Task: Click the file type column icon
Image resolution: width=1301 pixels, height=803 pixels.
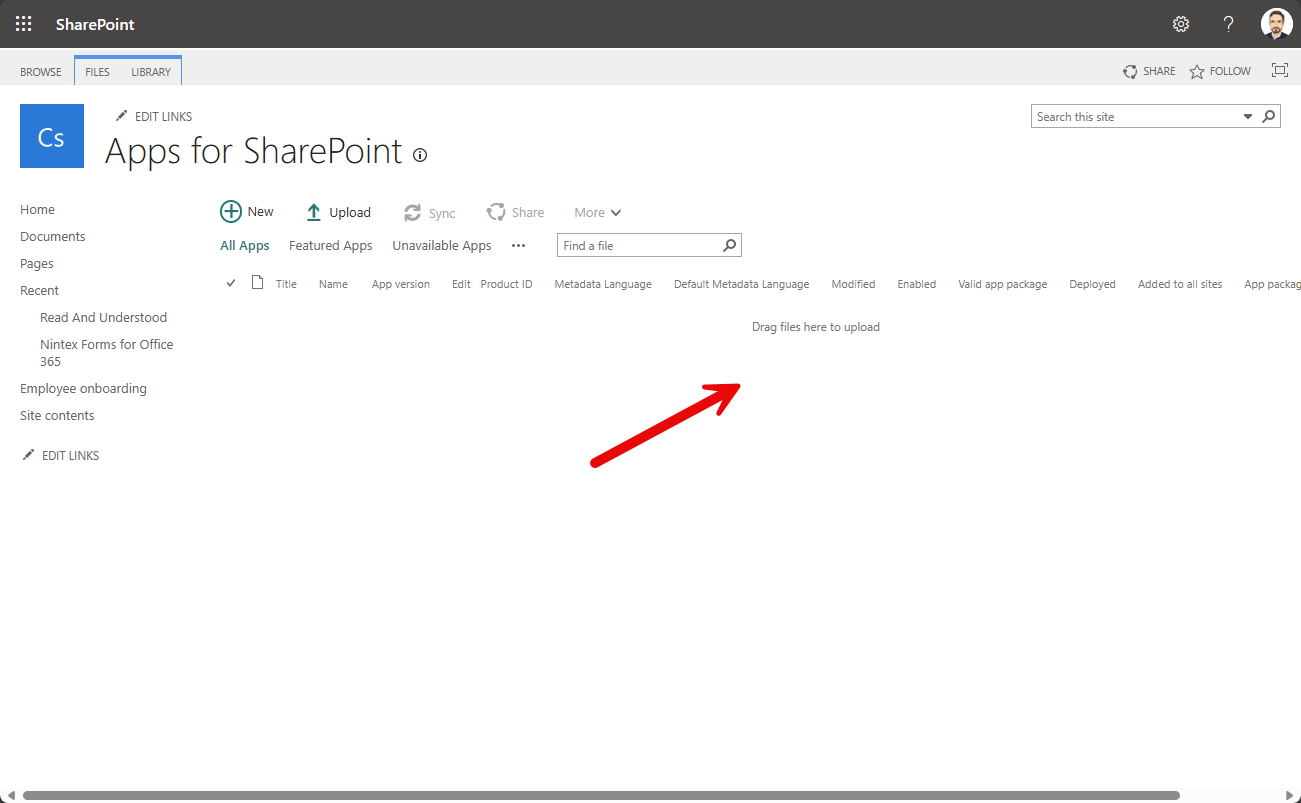Action: tap(257, 282)
